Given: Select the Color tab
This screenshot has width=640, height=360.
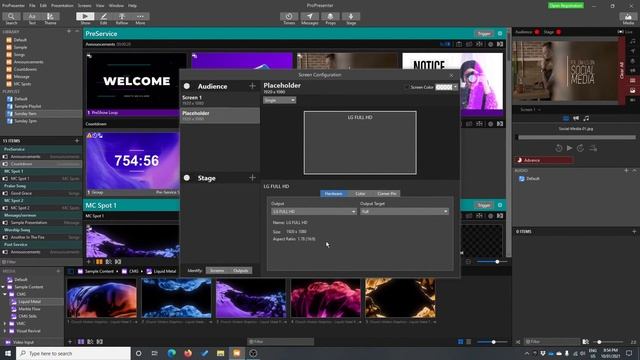Looking at the screenshot, I should pyautogui.click(x=360, y=193).
